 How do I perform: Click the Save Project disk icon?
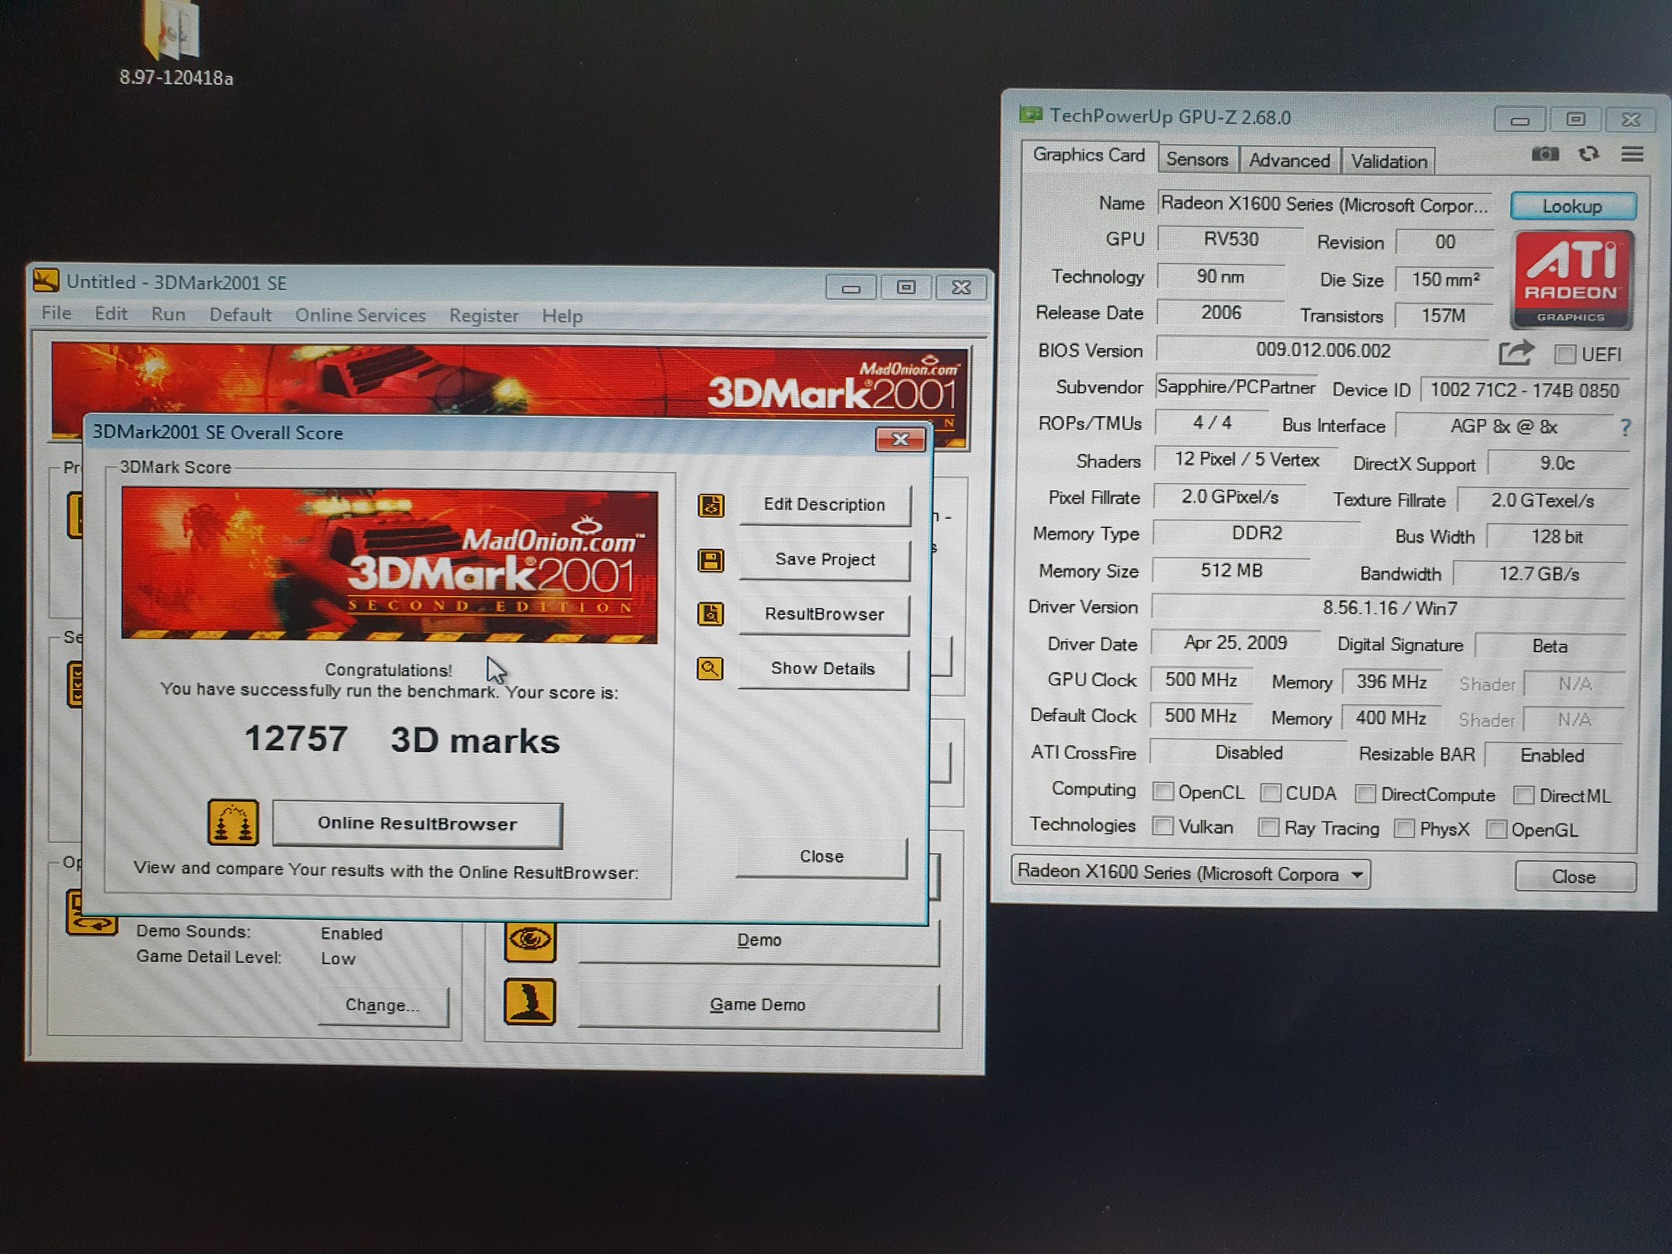pos(711,560)
